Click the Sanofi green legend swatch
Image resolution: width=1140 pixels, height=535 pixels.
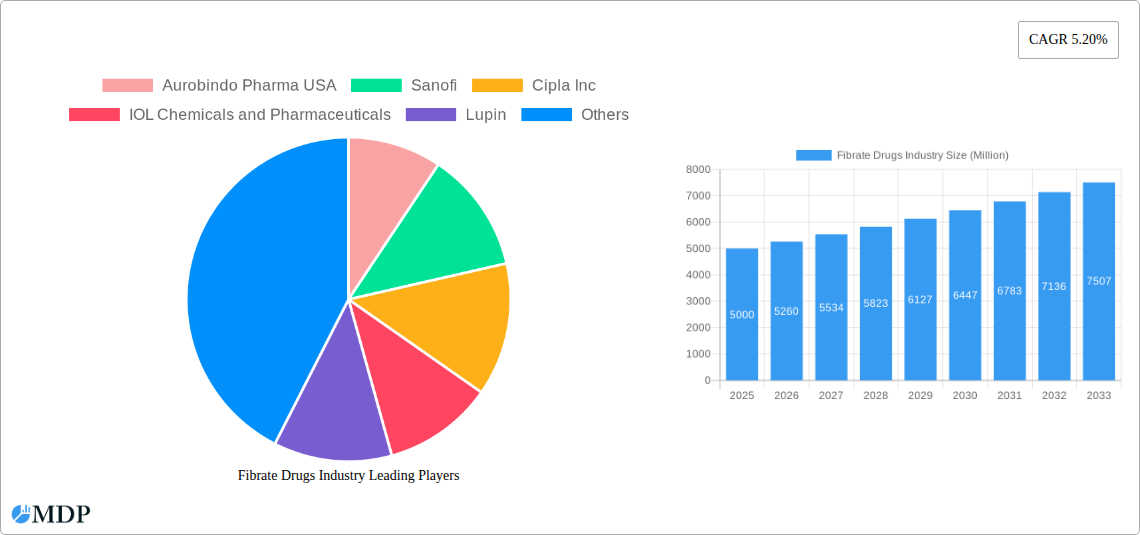click(x=376, y=86)
